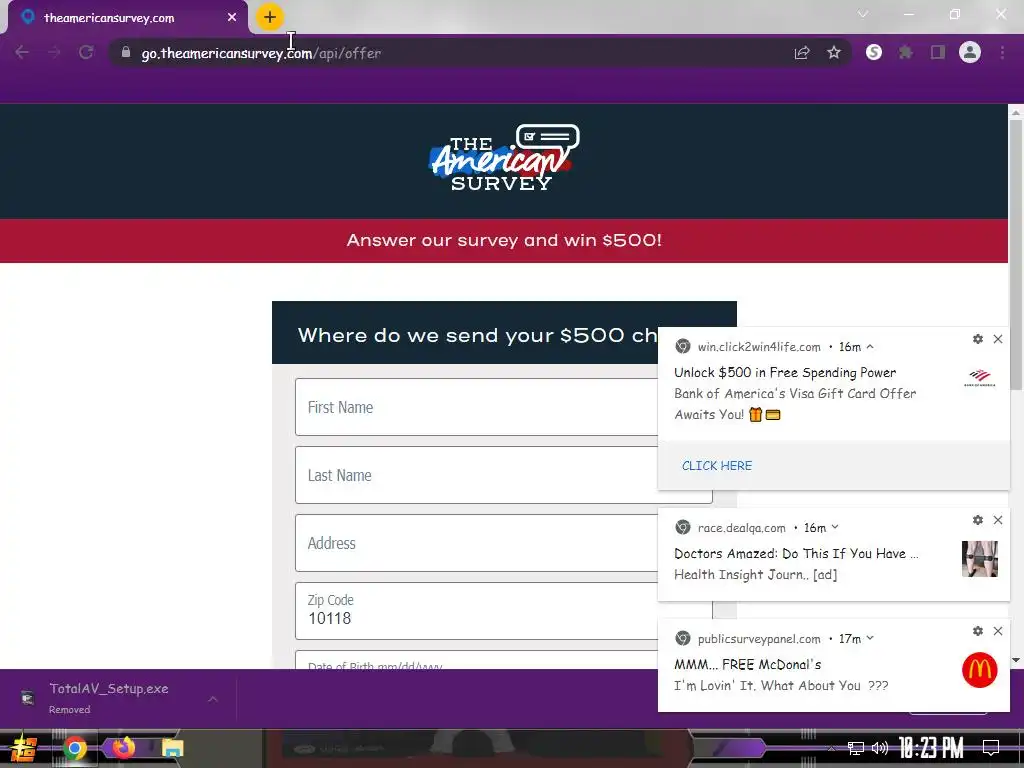View site info via the padlock icon
This screenshot has width=1024, height=768.
click(x=126, y=52)
